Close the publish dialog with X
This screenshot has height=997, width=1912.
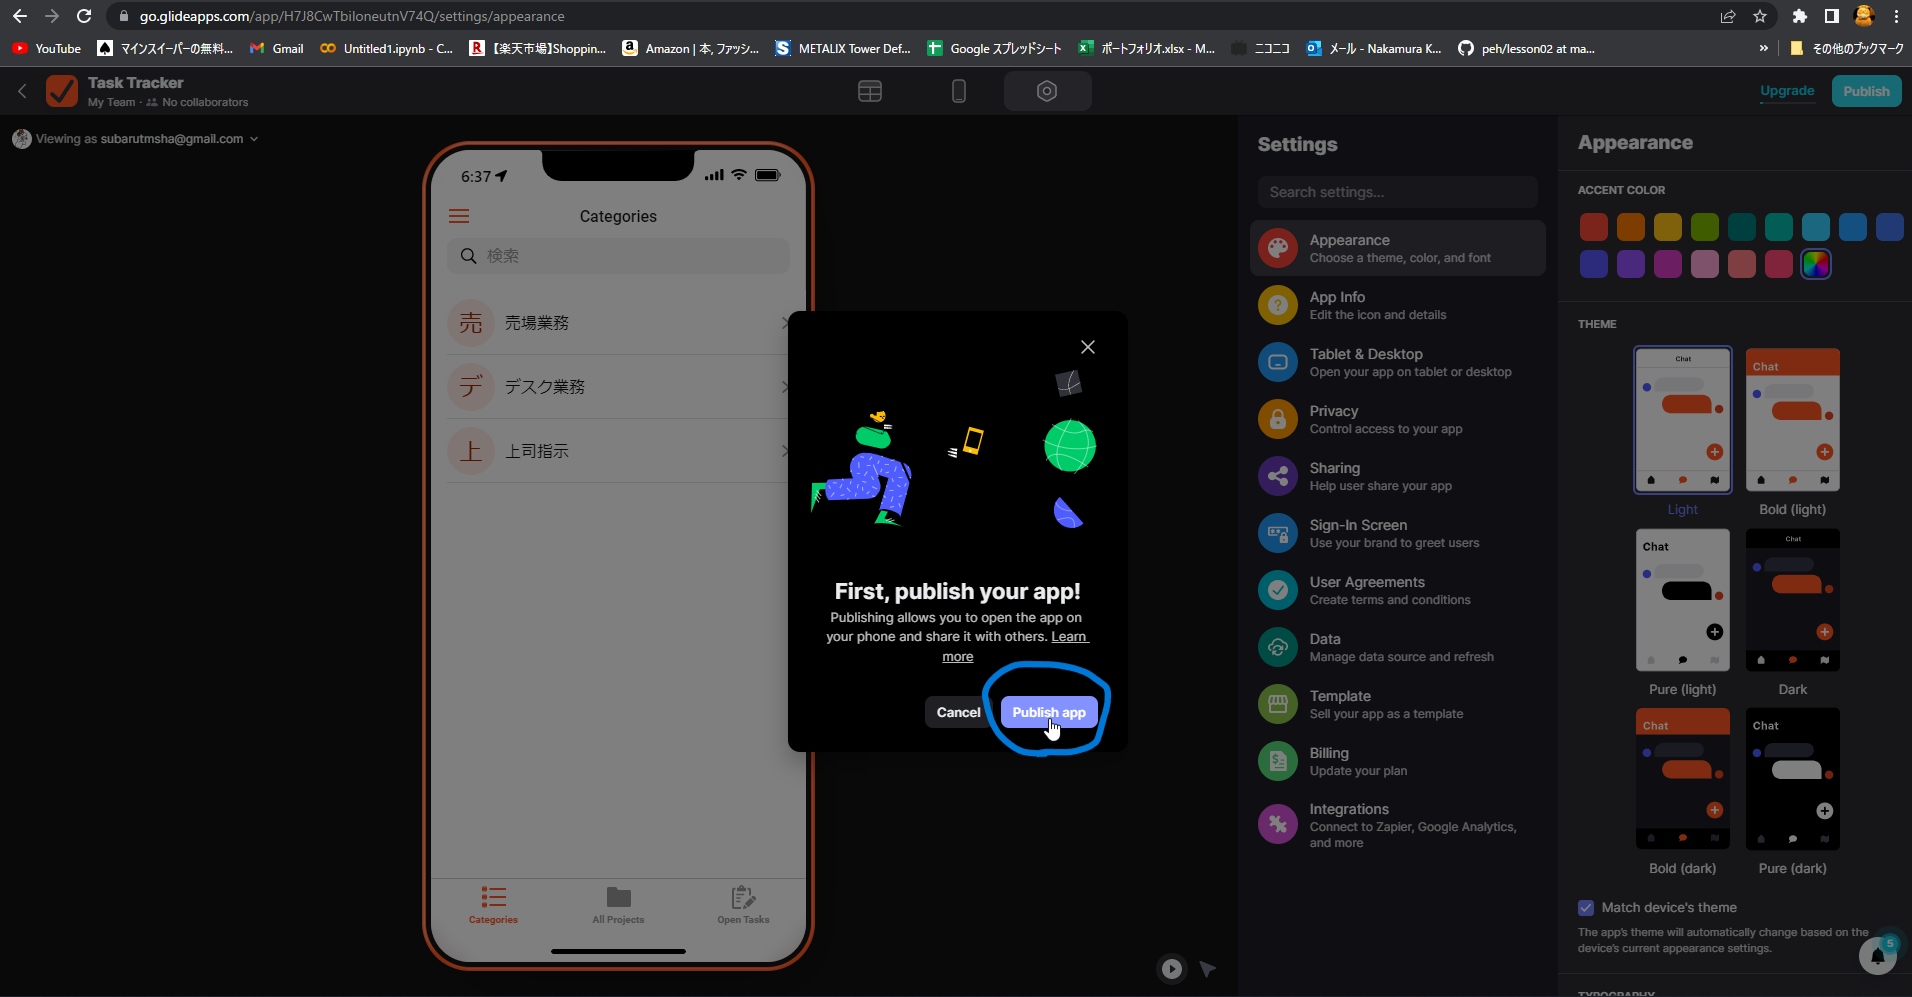[1088, 347]
